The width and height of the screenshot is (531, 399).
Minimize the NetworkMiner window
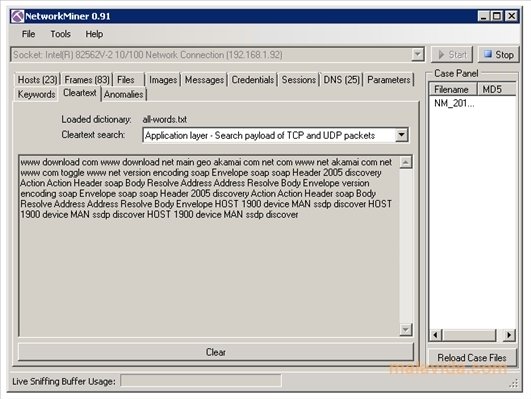484,16
